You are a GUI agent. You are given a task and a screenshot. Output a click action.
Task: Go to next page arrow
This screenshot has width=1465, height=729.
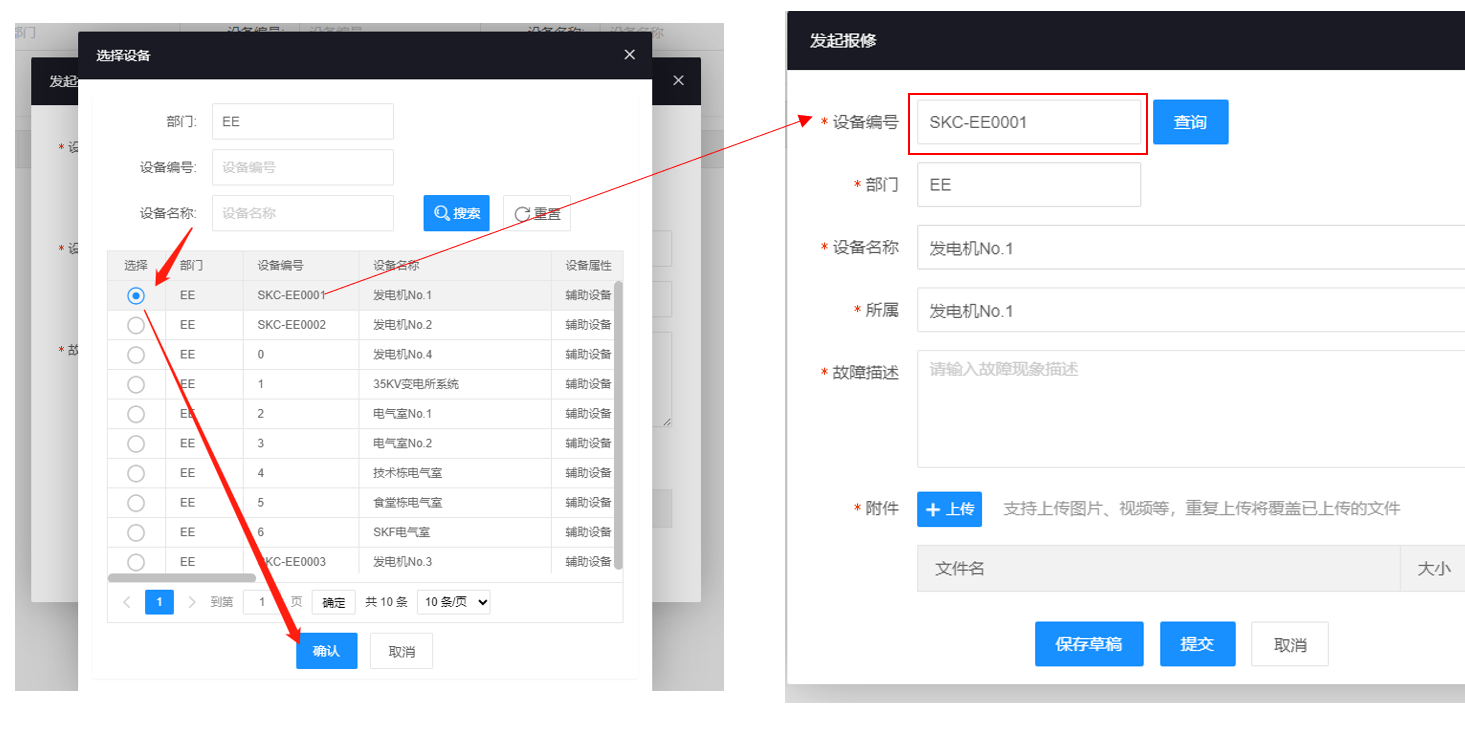coord(192,602)
